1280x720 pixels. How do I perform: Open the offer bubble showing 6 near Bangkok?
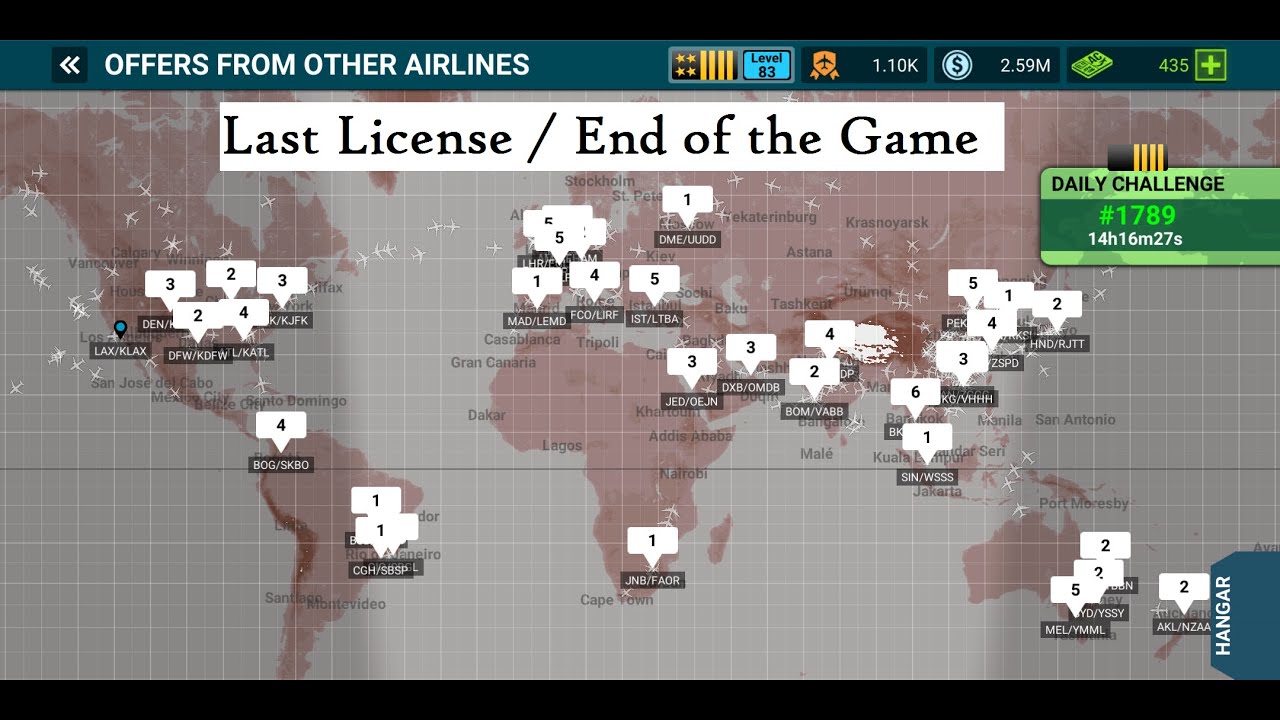coord(915,395)
